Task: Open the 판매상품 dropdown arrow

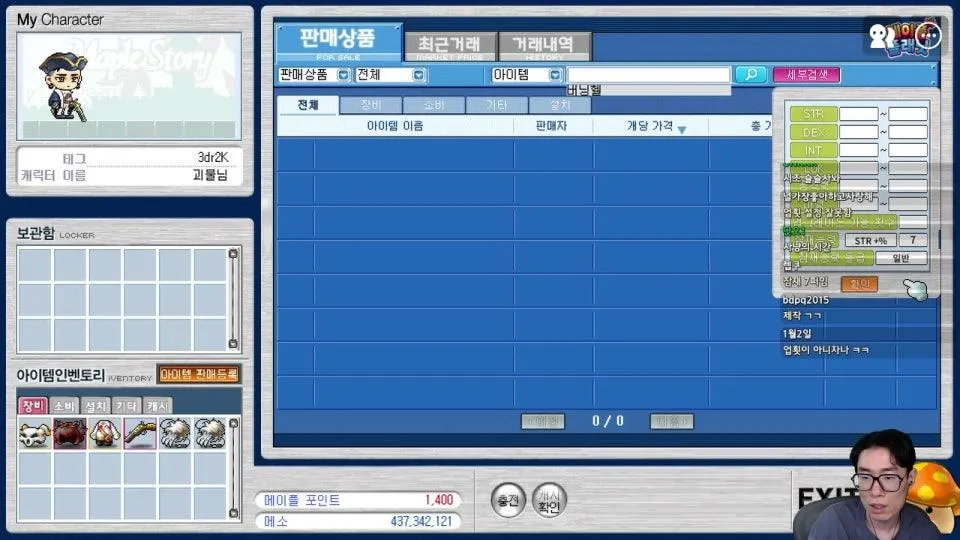Action: 343,75
